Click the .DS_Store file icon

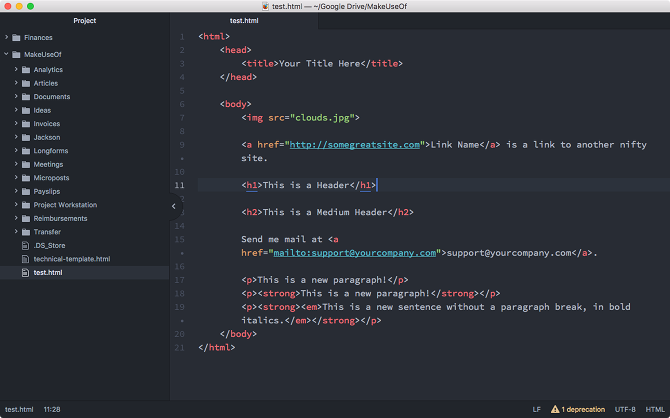(27, 245)
